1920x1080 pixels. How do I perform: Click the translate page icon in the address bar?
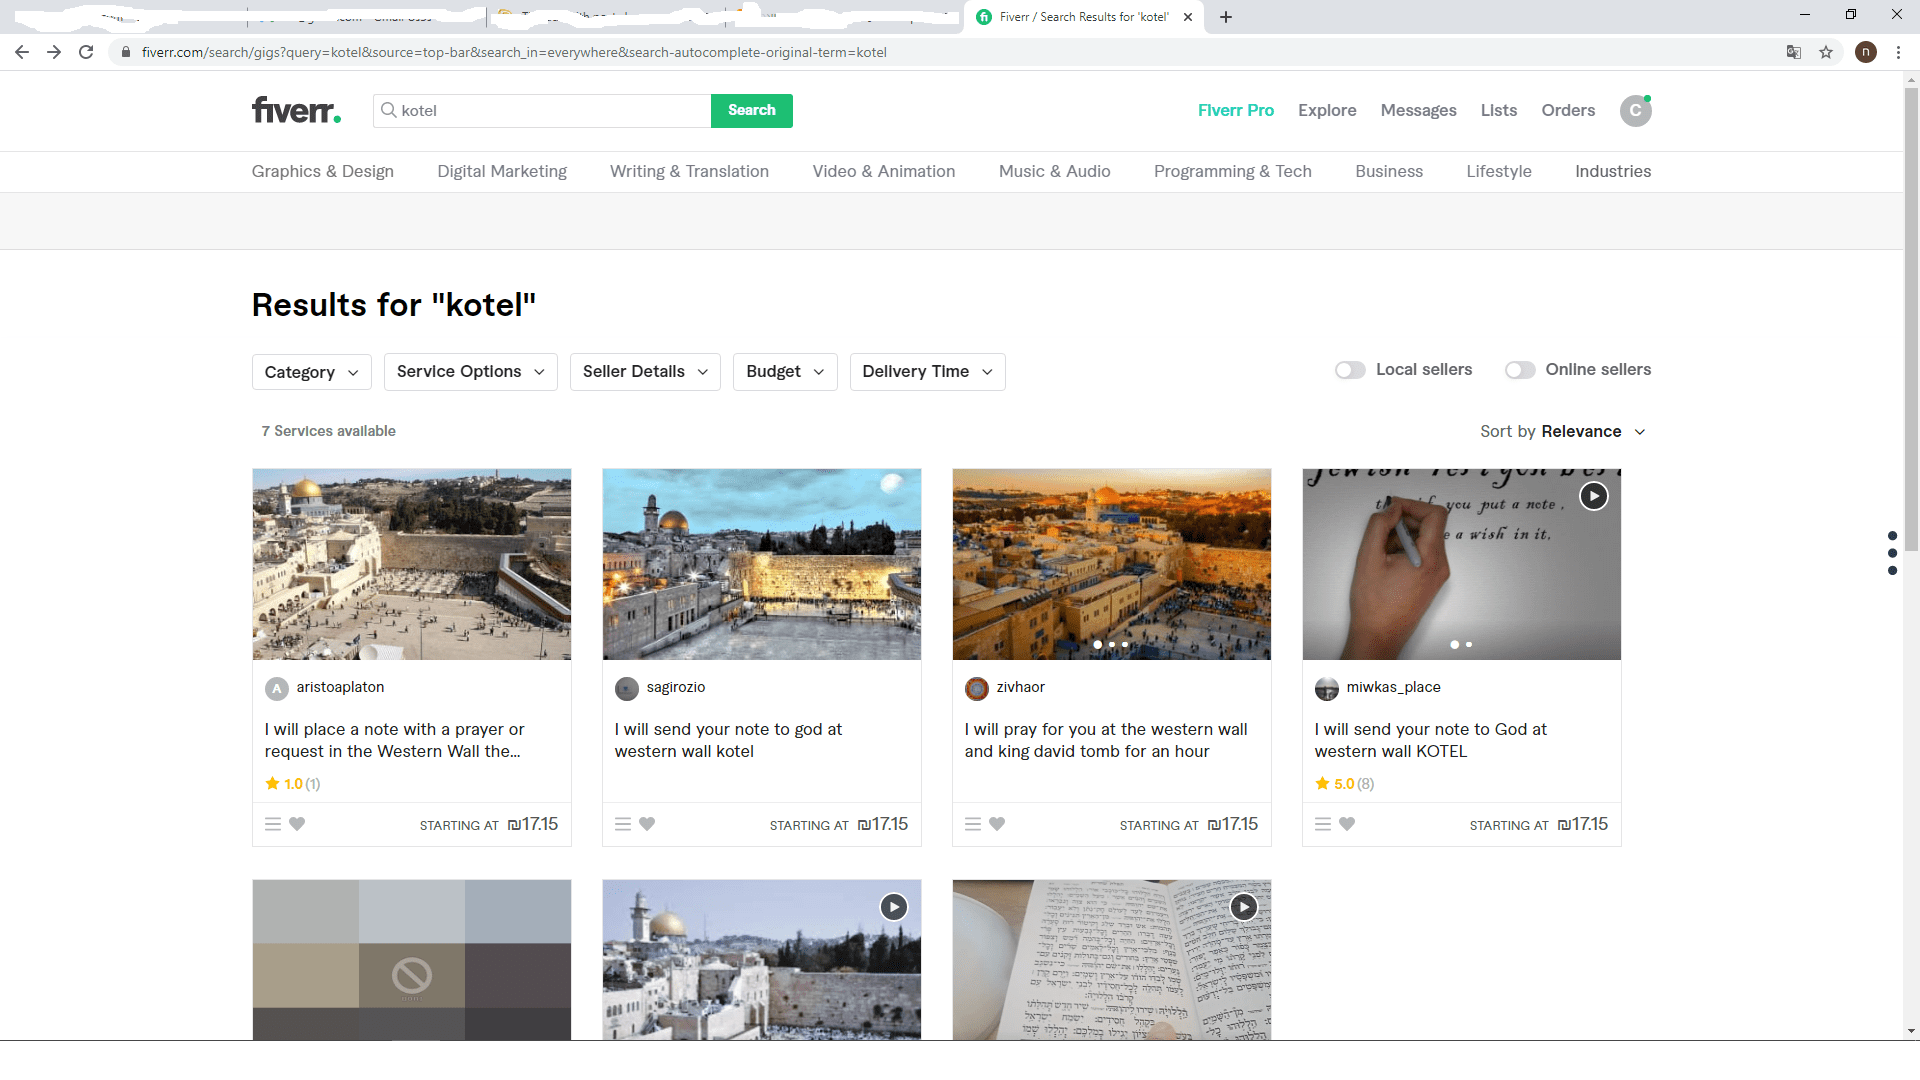click(1794, 52)
